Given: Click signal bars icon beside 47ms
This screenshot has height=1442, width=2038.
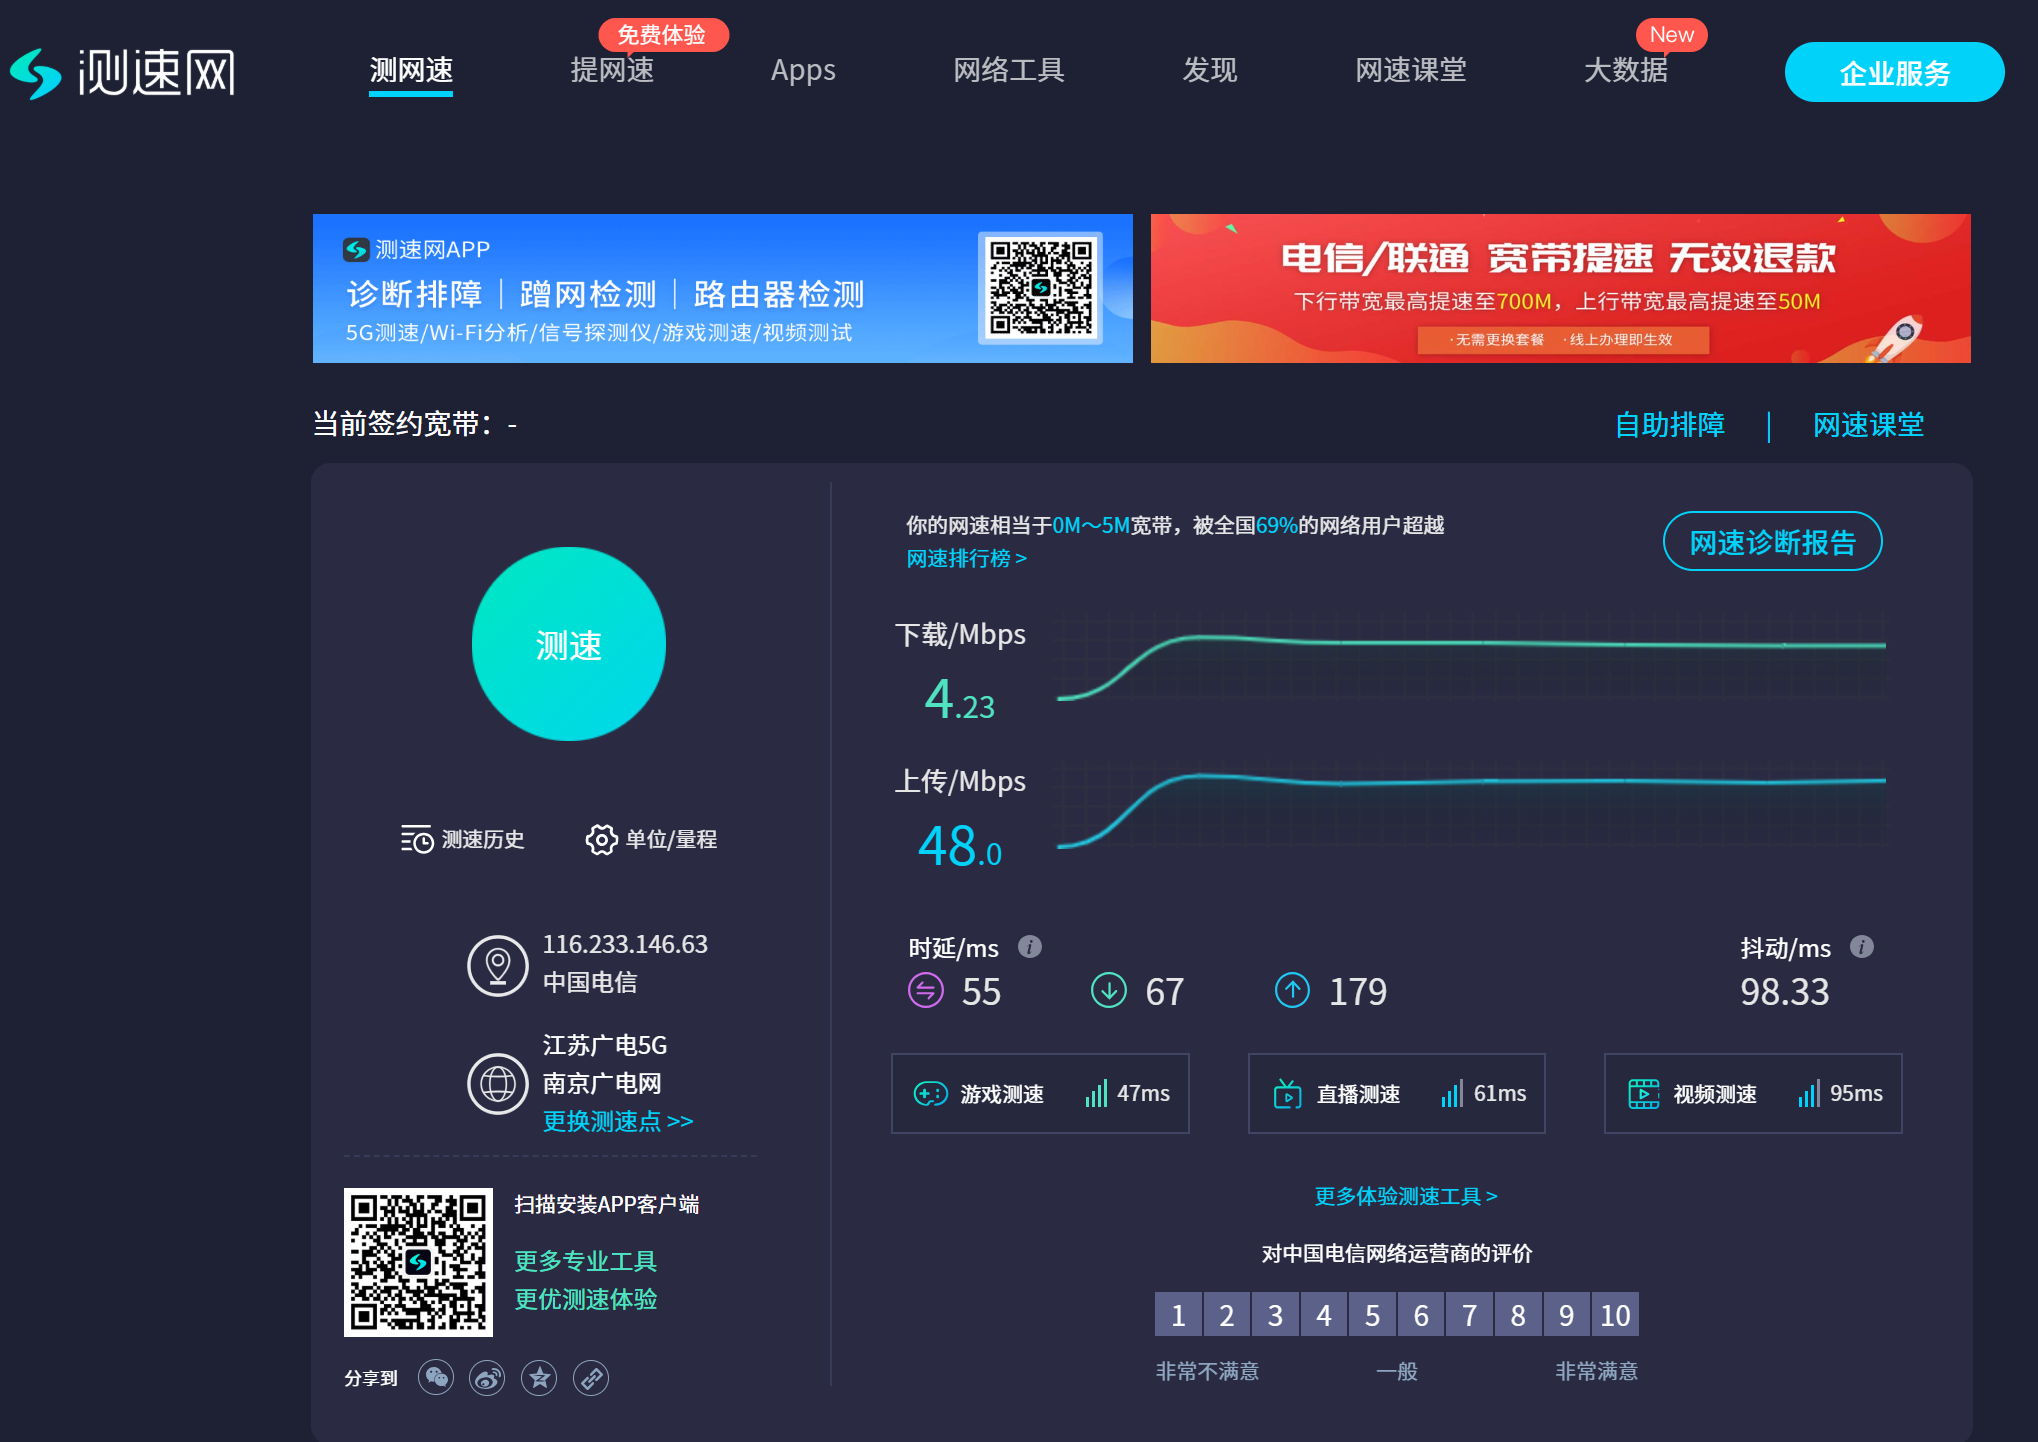Looking at the screenshot, I should click(1097, 1093).
